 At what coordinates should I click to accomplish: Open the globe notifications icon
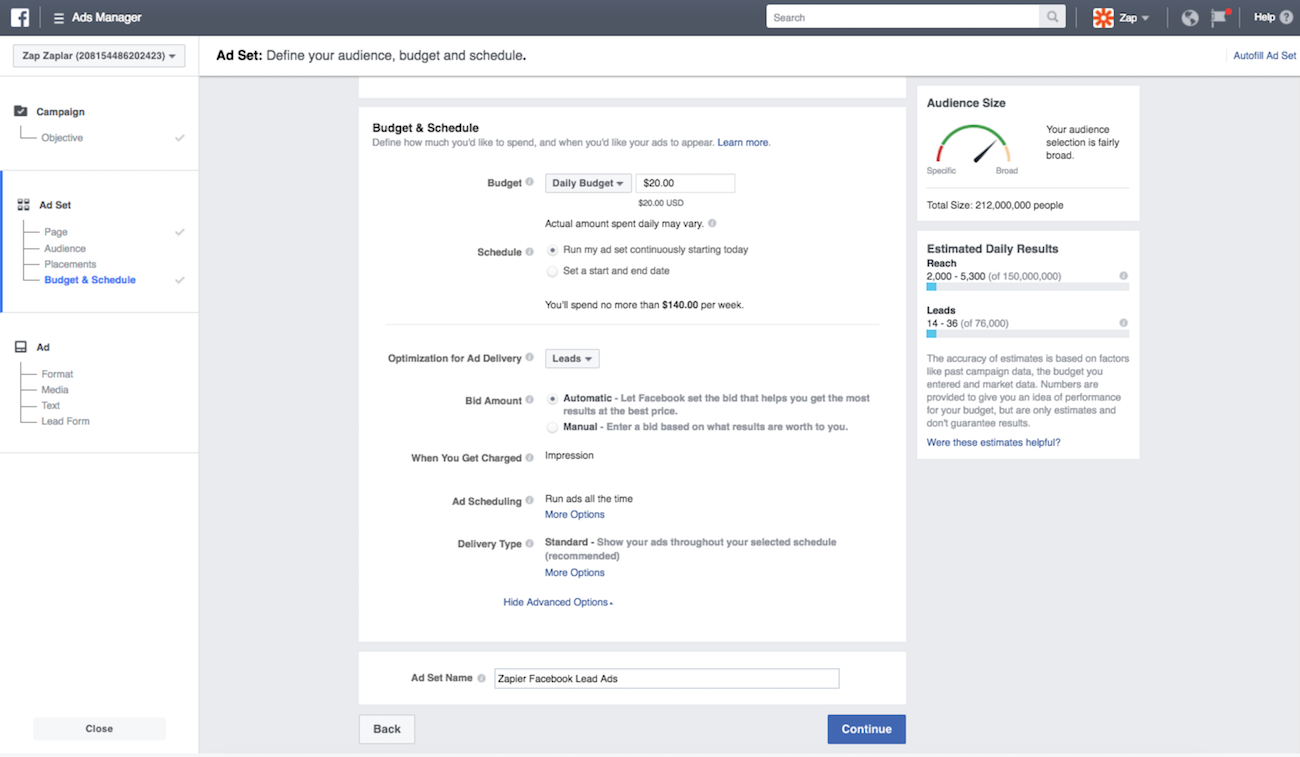tap(1189, 17)
